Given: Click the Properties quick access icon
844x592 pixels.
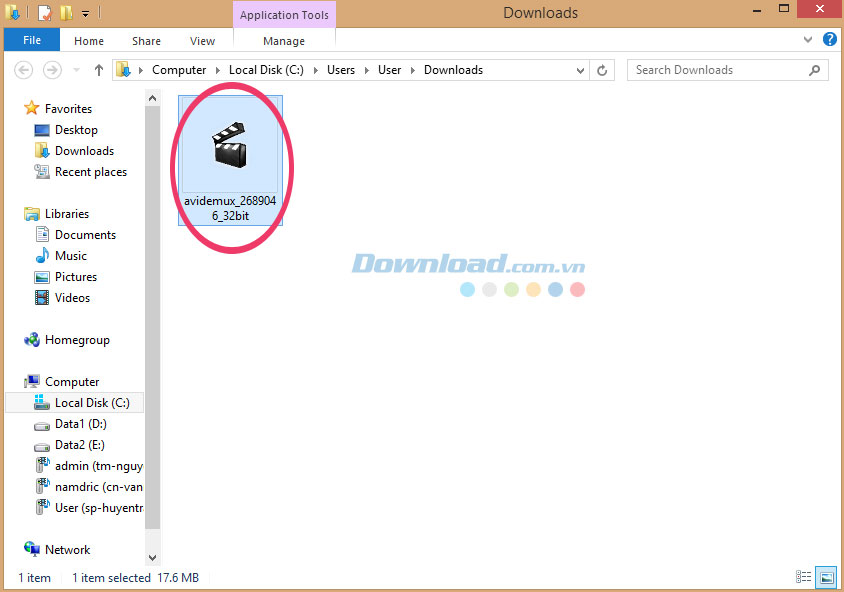Looking at the screenshot, I should click(45, 12).
